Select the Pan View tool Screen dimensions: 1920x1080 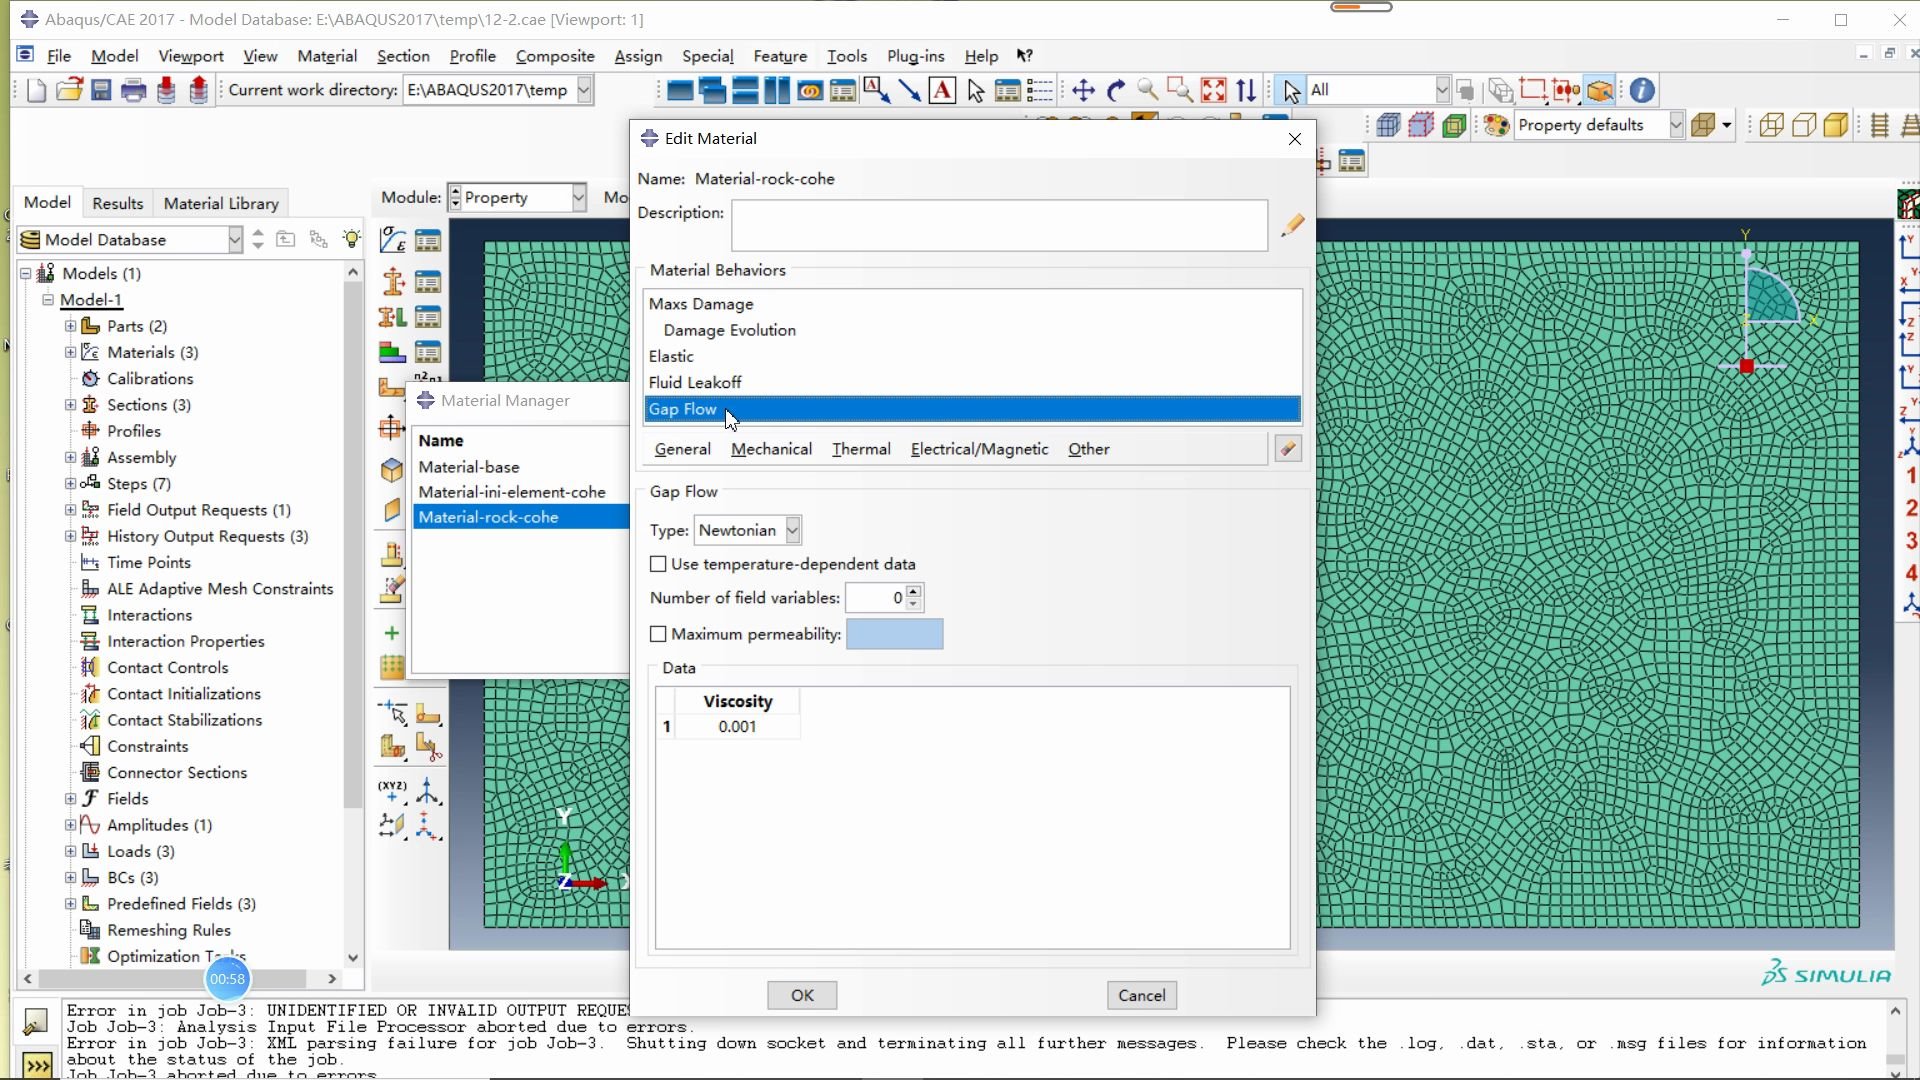(x=1083, y=91)
